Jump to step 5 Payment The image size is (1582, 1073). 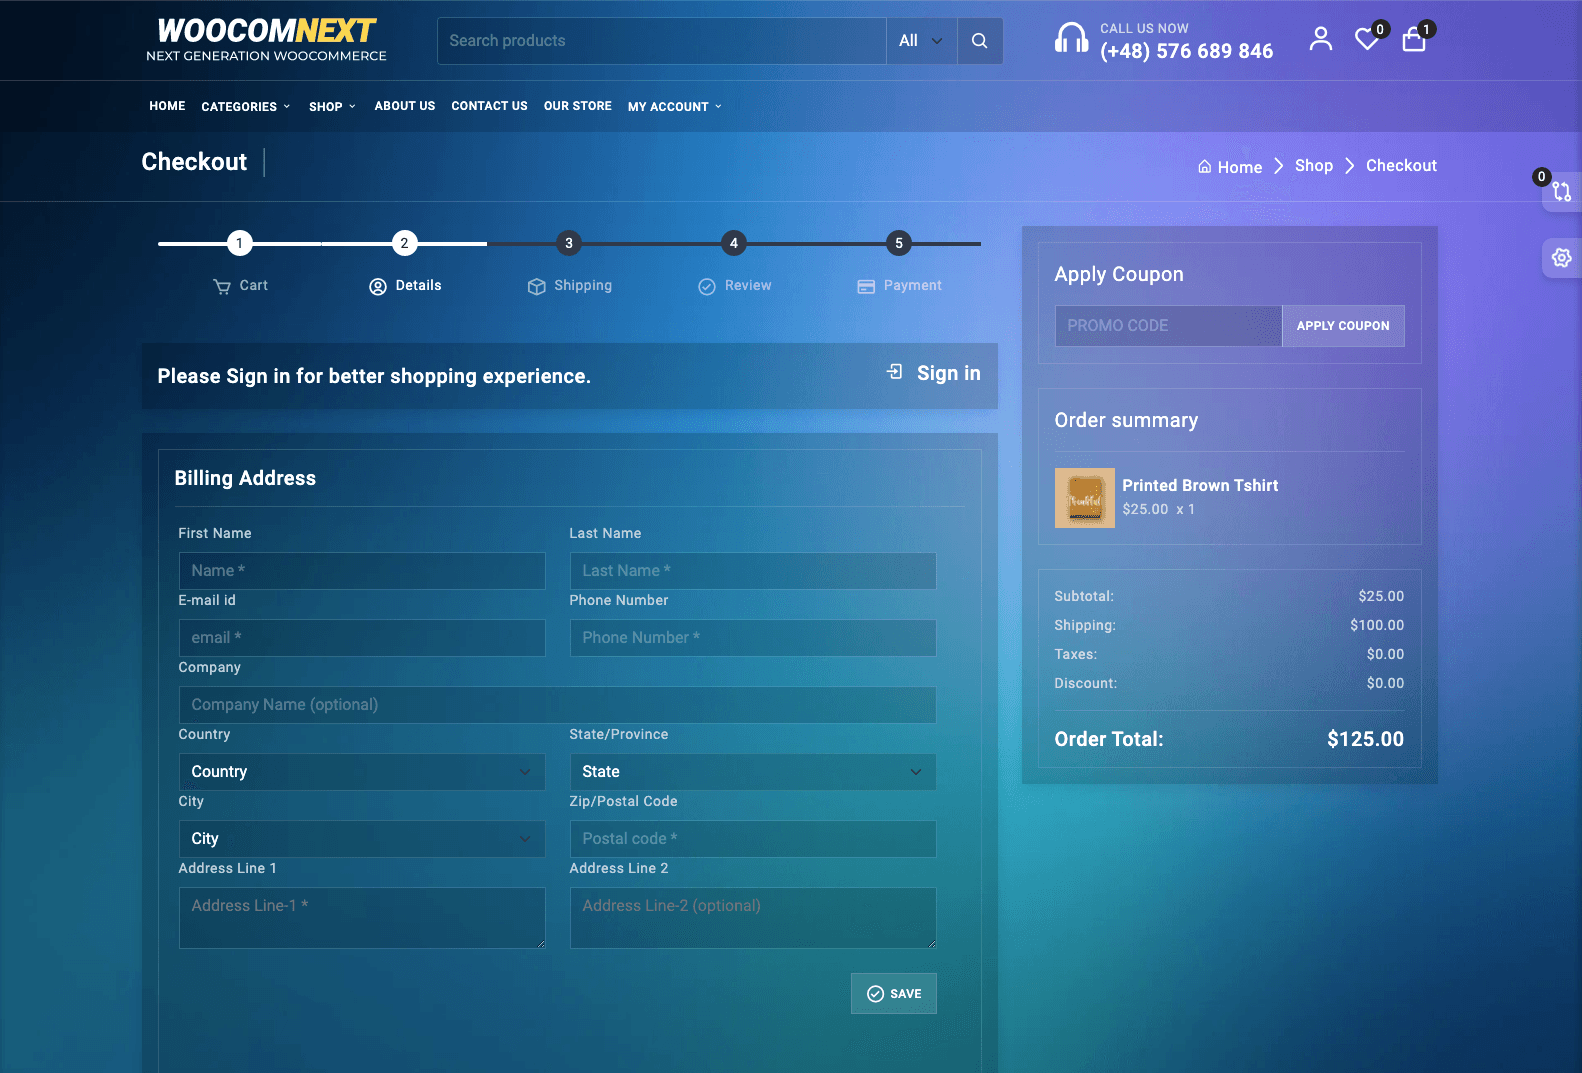click(x=898, y=243)
